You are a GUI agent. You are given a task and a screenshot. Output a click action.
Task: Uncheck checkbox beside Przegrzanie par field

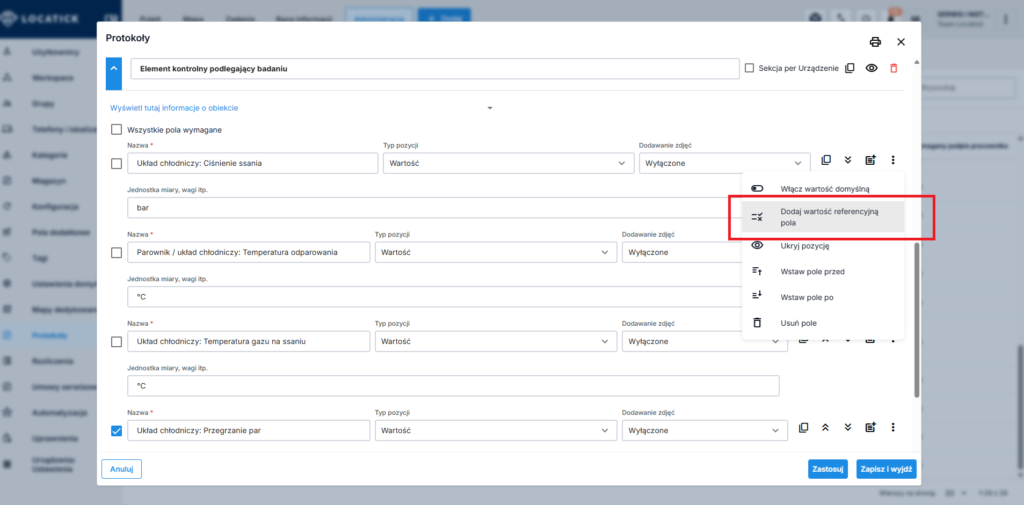[116, 431]
